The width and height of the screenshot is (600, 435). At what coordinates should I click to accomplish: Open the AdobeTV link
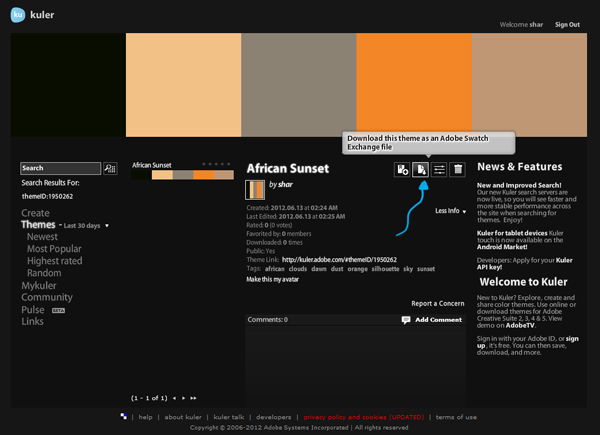point(520,326)
